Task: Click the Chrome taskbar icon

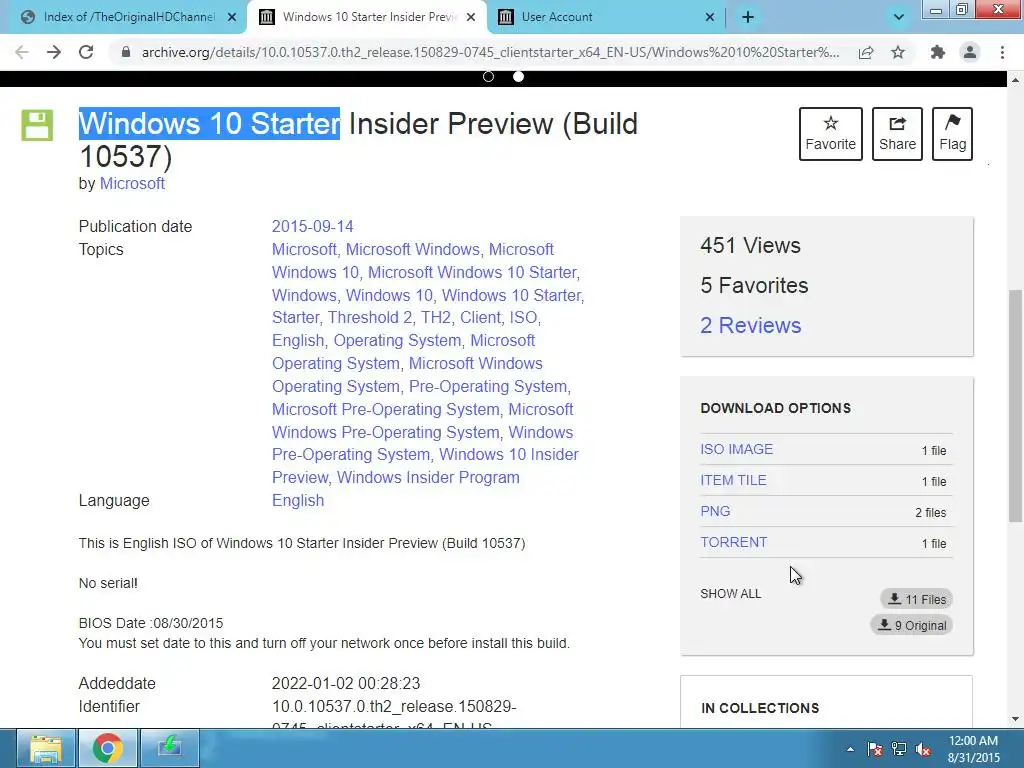Action: click(x=108, y=748)
